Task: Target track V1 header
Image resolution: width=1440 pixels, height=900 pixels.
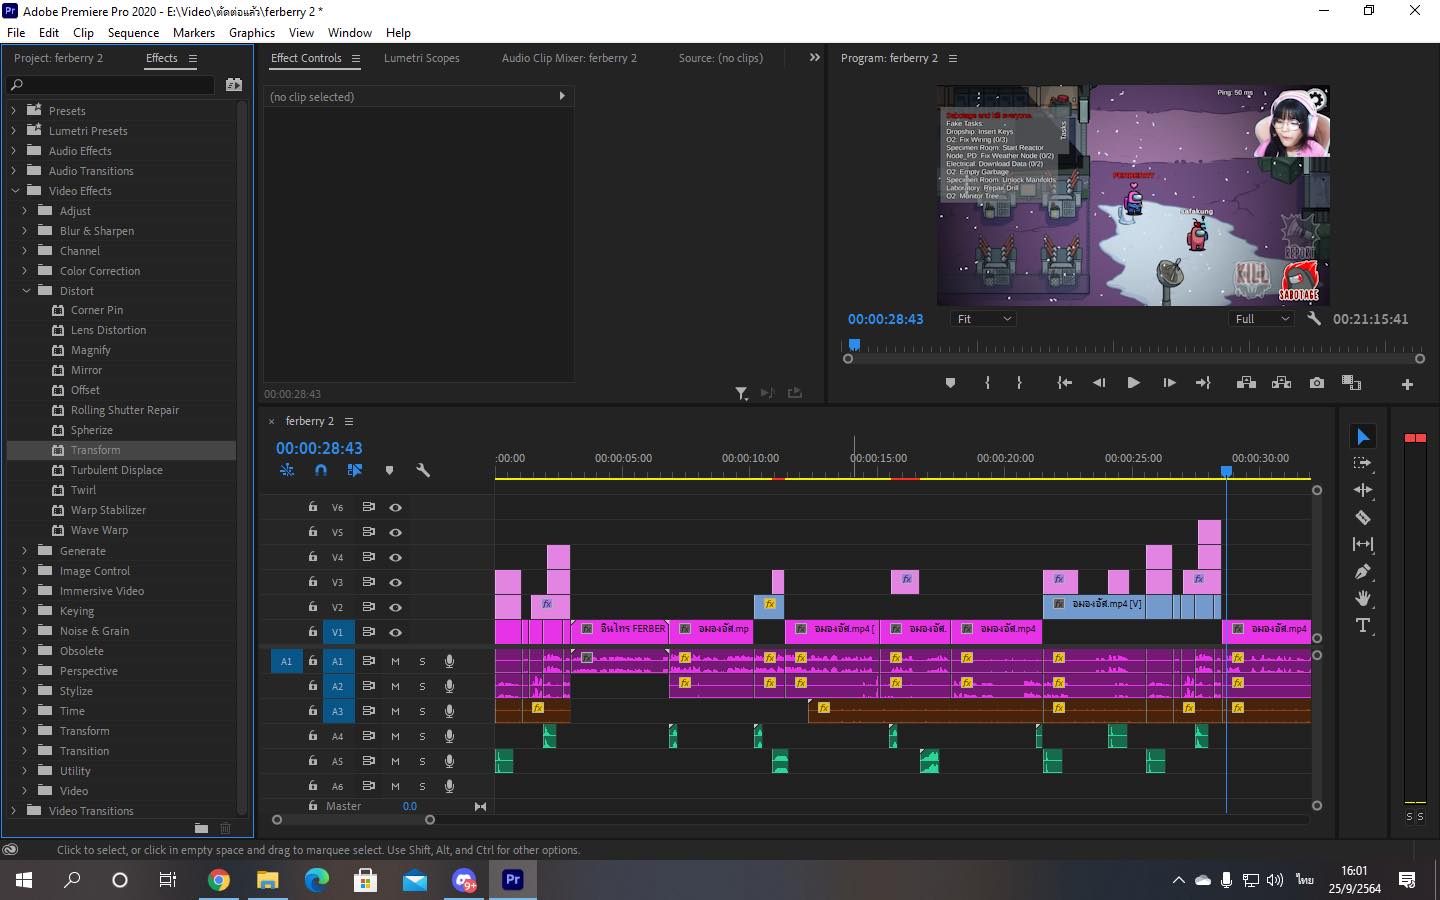Action: (337, 632)
